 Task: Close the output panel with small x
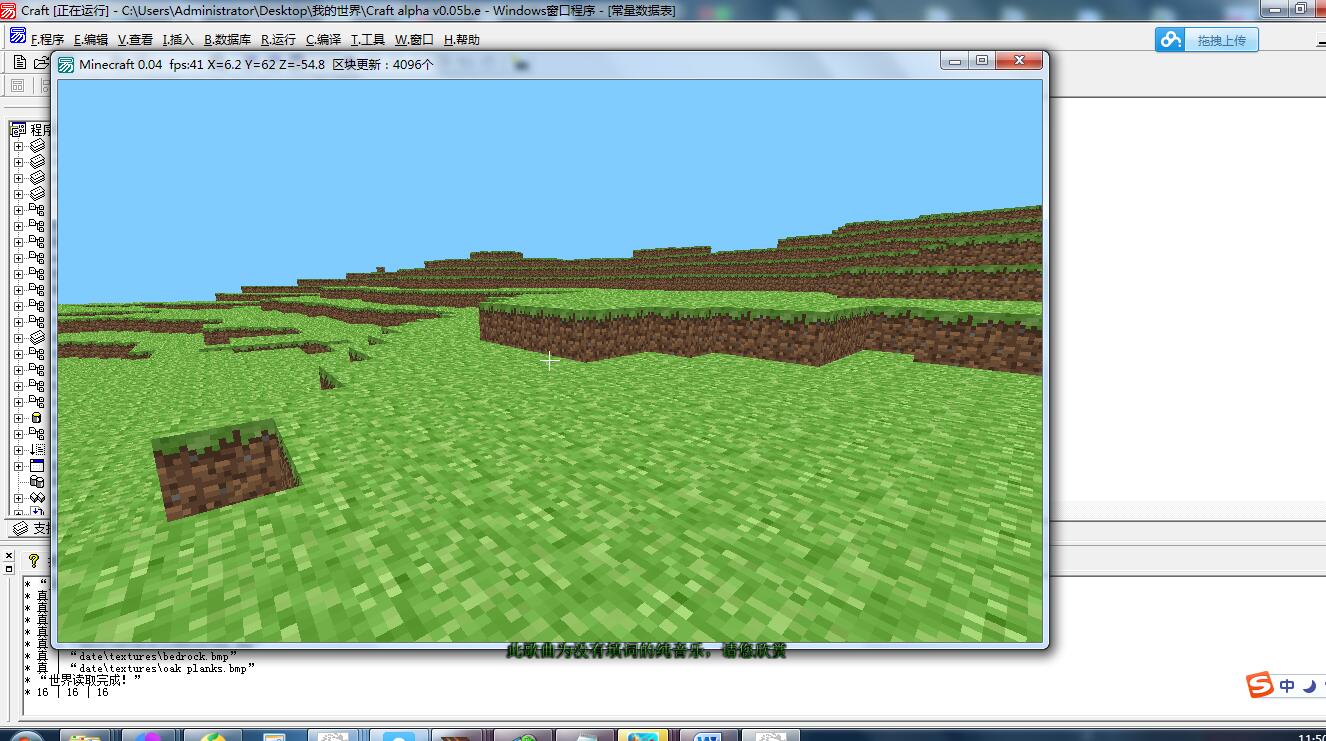coord(10,556)
